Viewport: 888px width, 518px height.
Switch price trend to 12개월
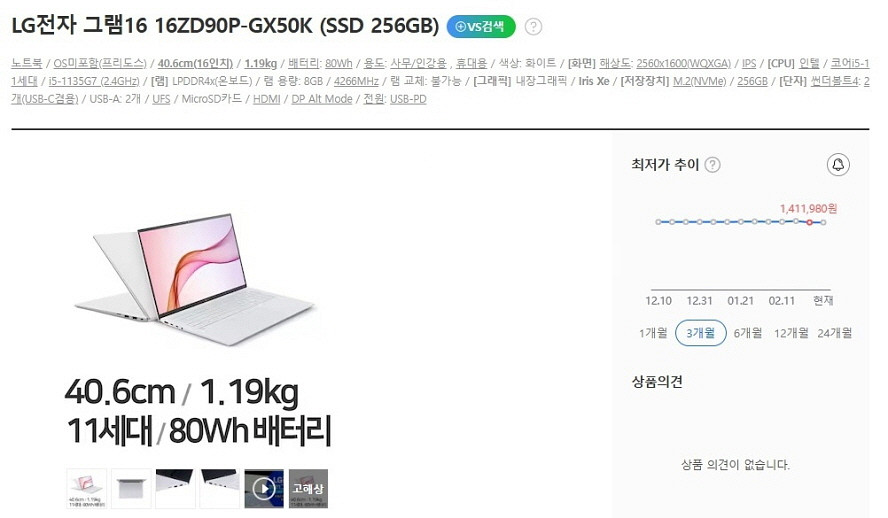791,333
